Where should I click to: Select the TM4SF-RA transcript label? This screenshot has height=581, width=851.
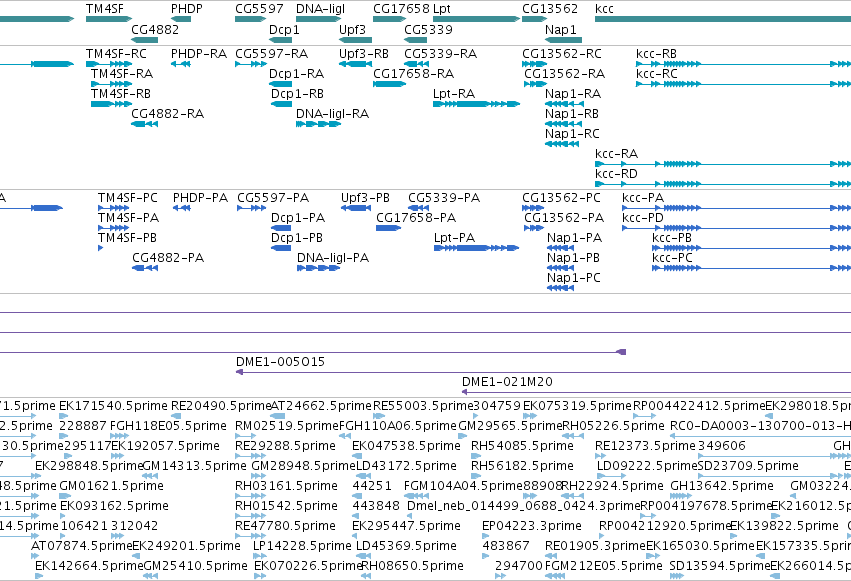click(x=122, y=74)
